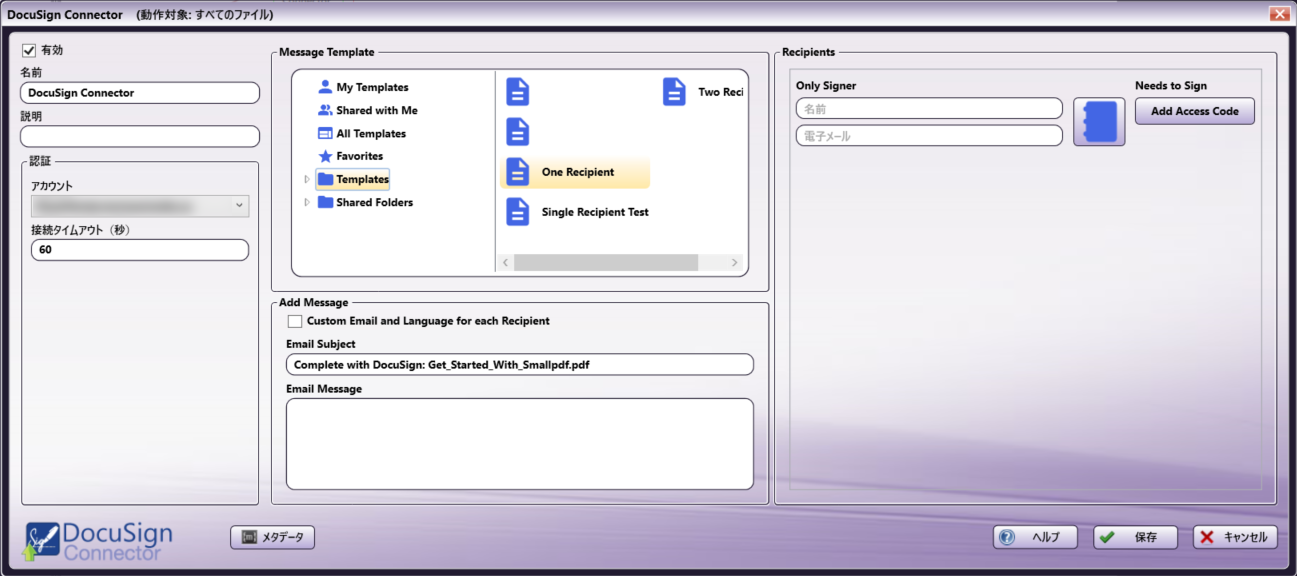The image size is (1297, 576).
Task: Click the Only Signer label
Action: 826,86
